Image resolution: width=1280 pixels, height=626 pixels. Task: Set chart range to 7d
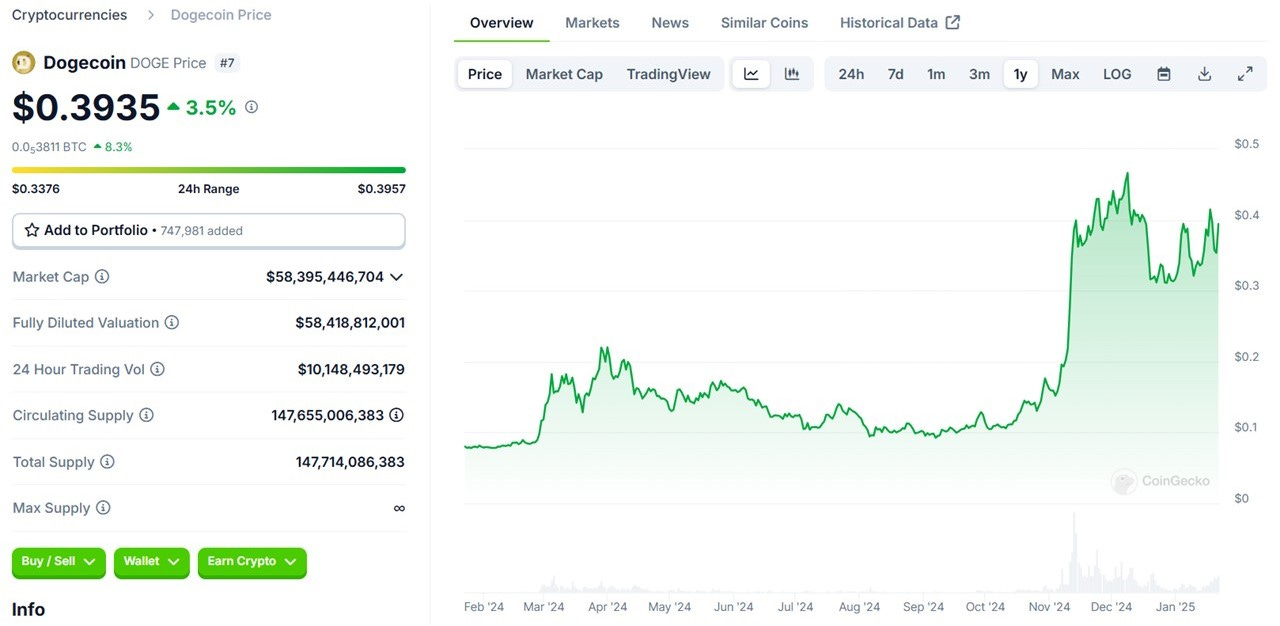tap(896, 74)
